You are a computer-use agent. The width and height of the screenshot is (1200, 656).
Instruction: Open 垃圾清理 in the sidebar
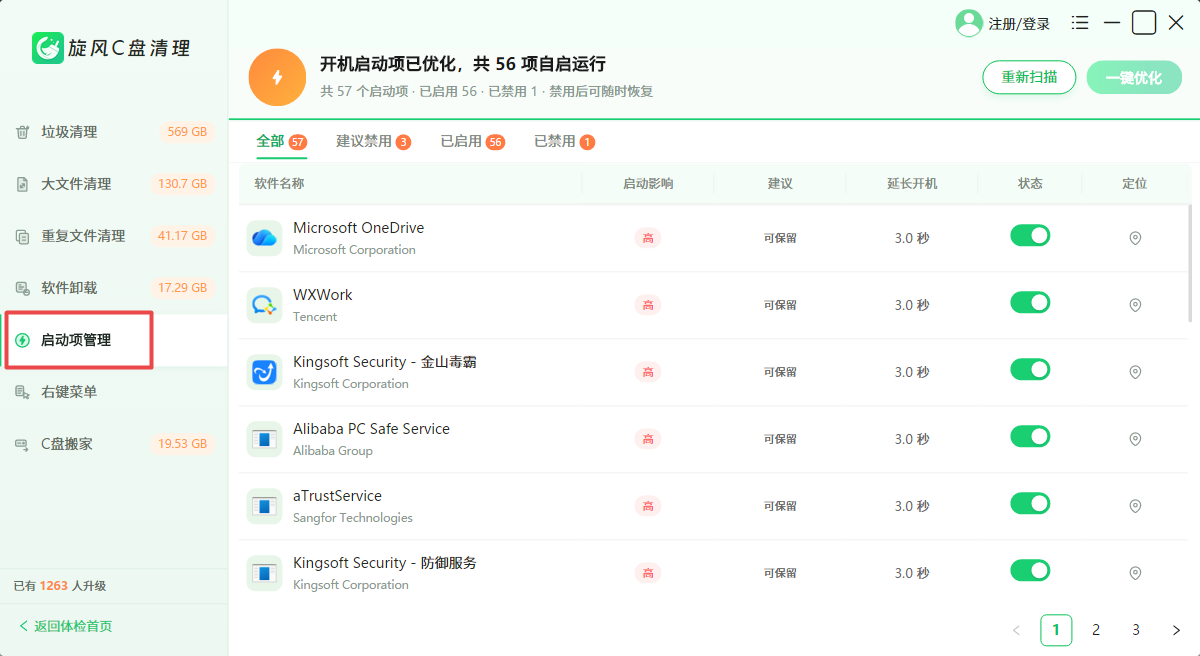[x=114, y=132]
